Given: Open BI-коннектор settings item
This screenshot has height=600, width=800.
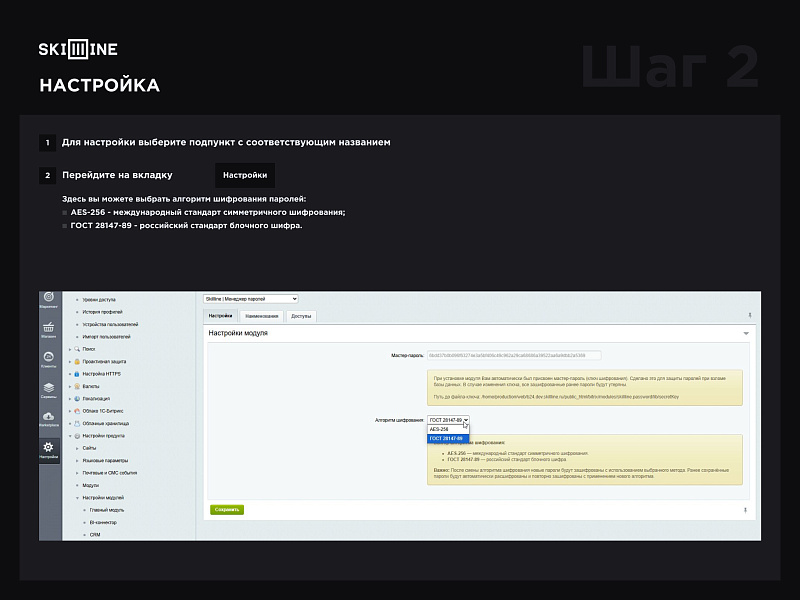Looking at the screenshot, I should click(103, 522).
